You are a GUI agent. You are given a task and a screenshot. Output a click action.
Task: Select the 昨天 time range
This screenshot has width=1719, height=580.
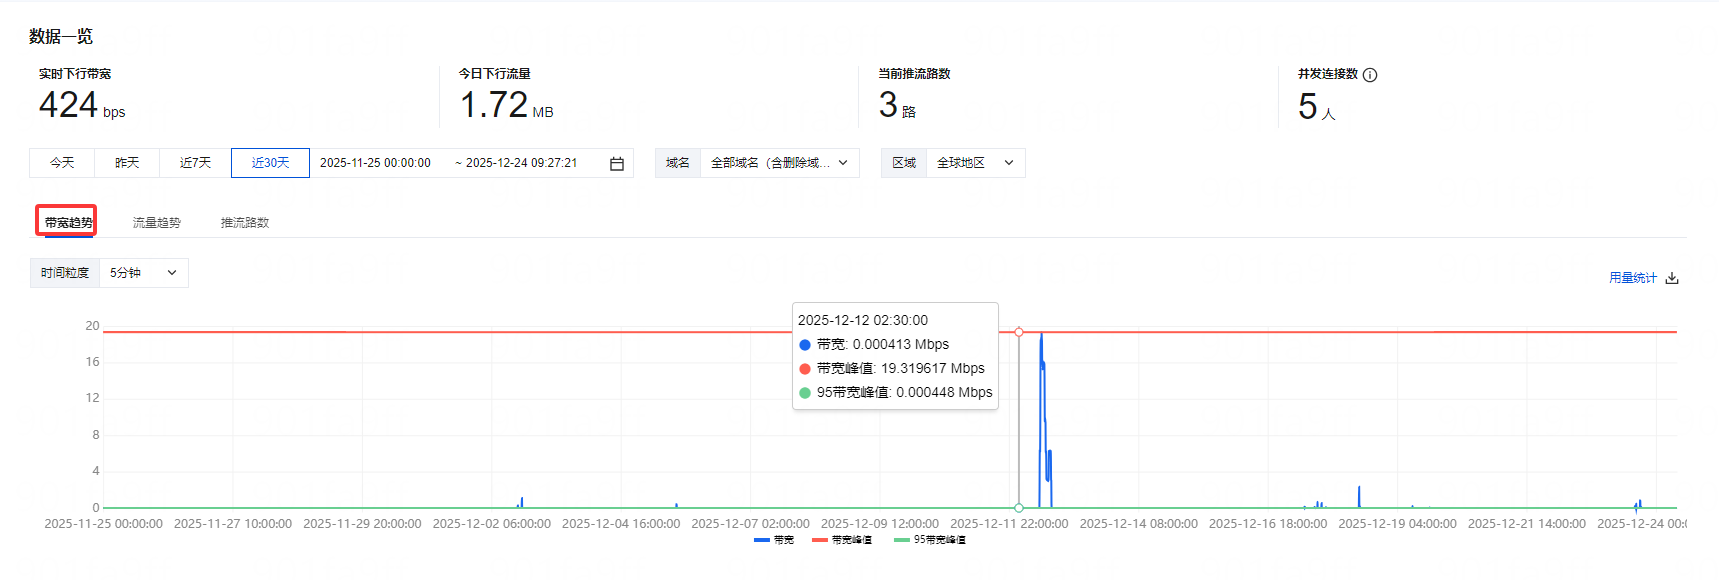coord(127,163)
